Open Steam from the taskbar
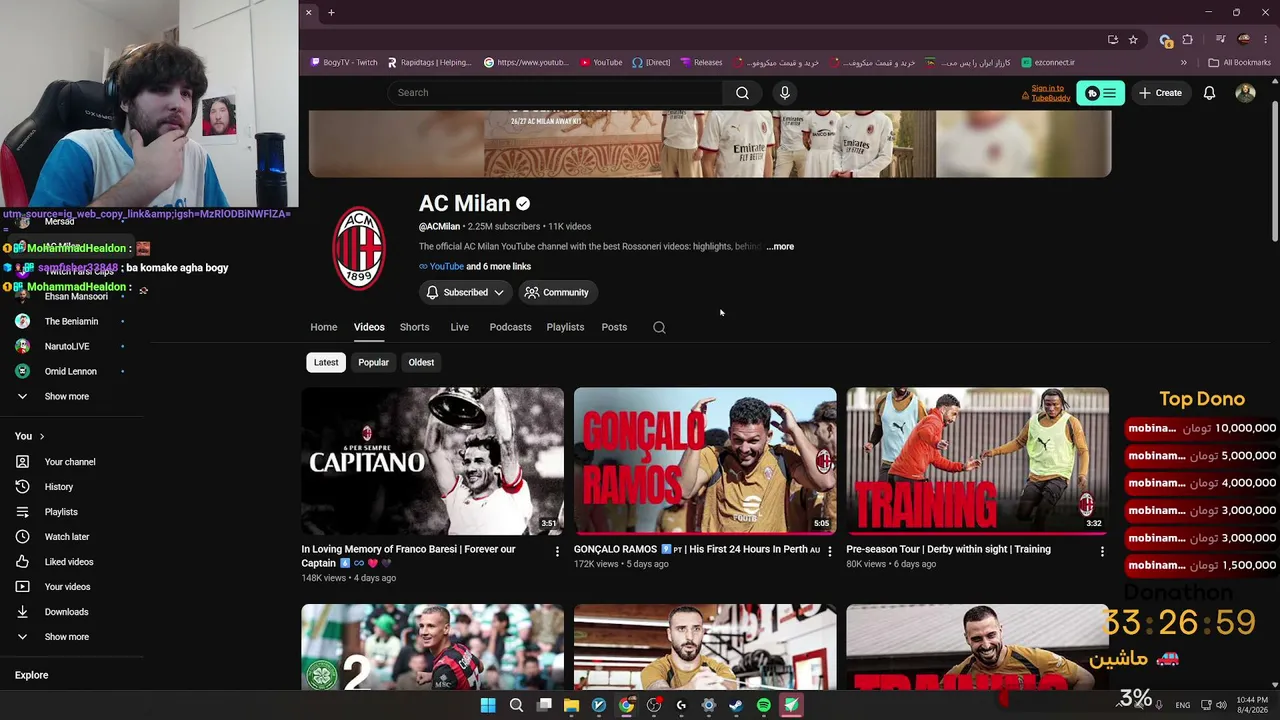 click(x=736, y=705)
